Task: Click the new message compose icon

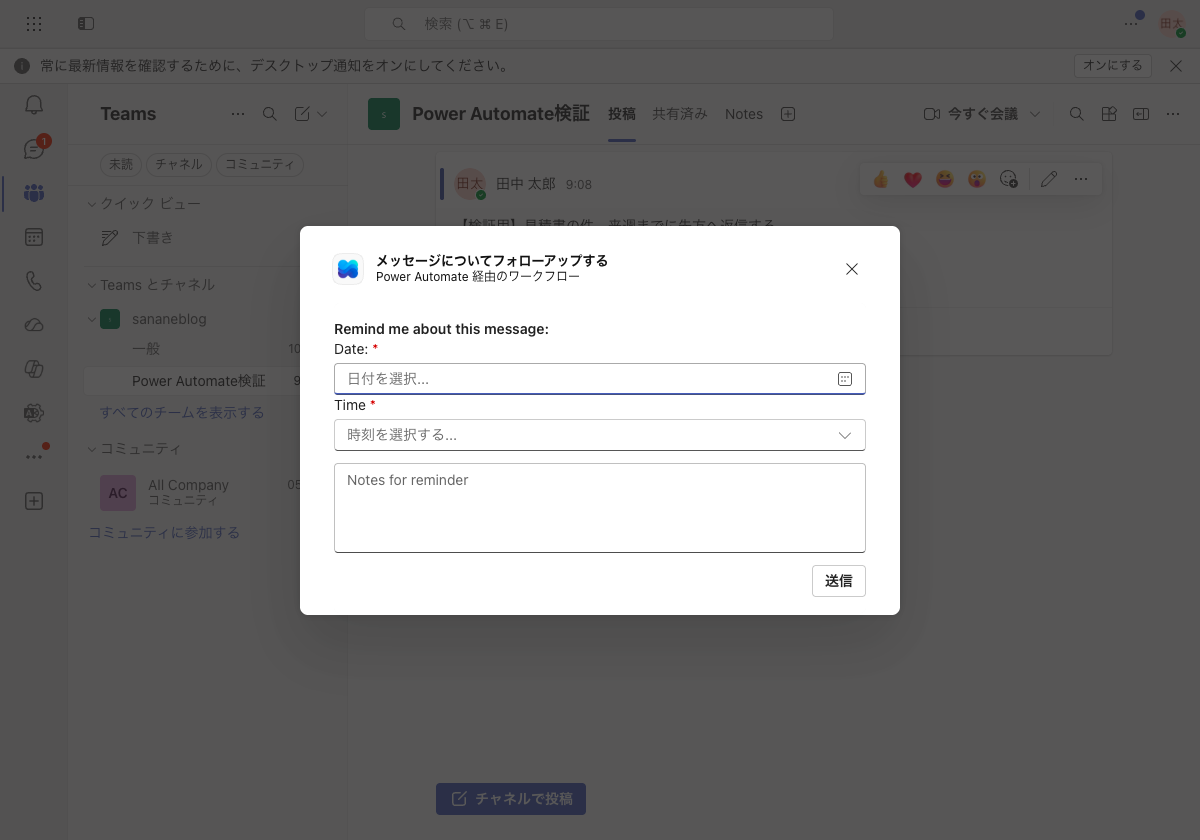Action: pos(302,114)
